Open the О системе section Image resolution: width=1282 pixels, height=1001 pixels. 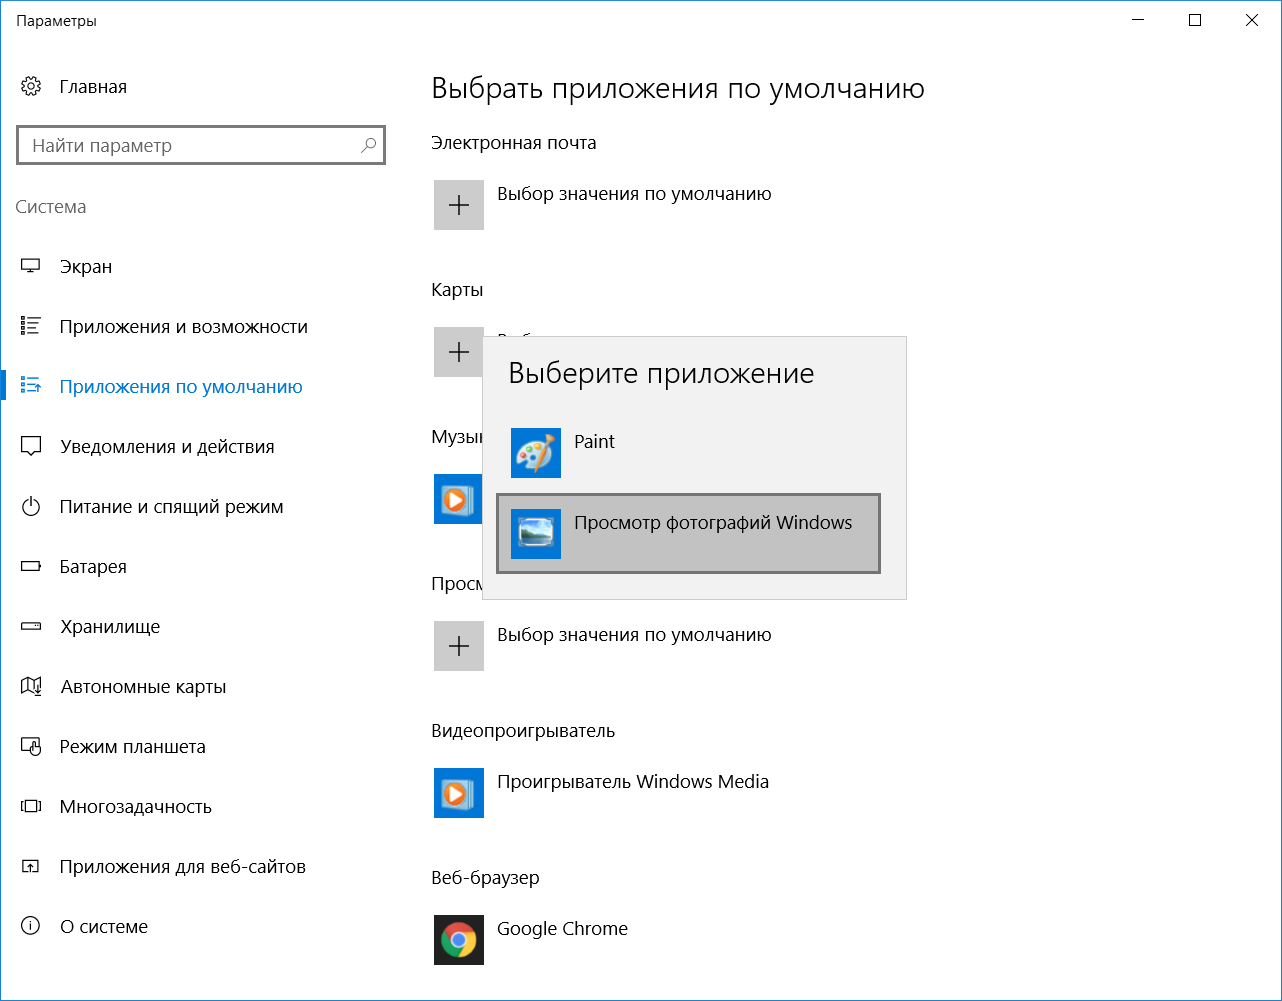201,927
